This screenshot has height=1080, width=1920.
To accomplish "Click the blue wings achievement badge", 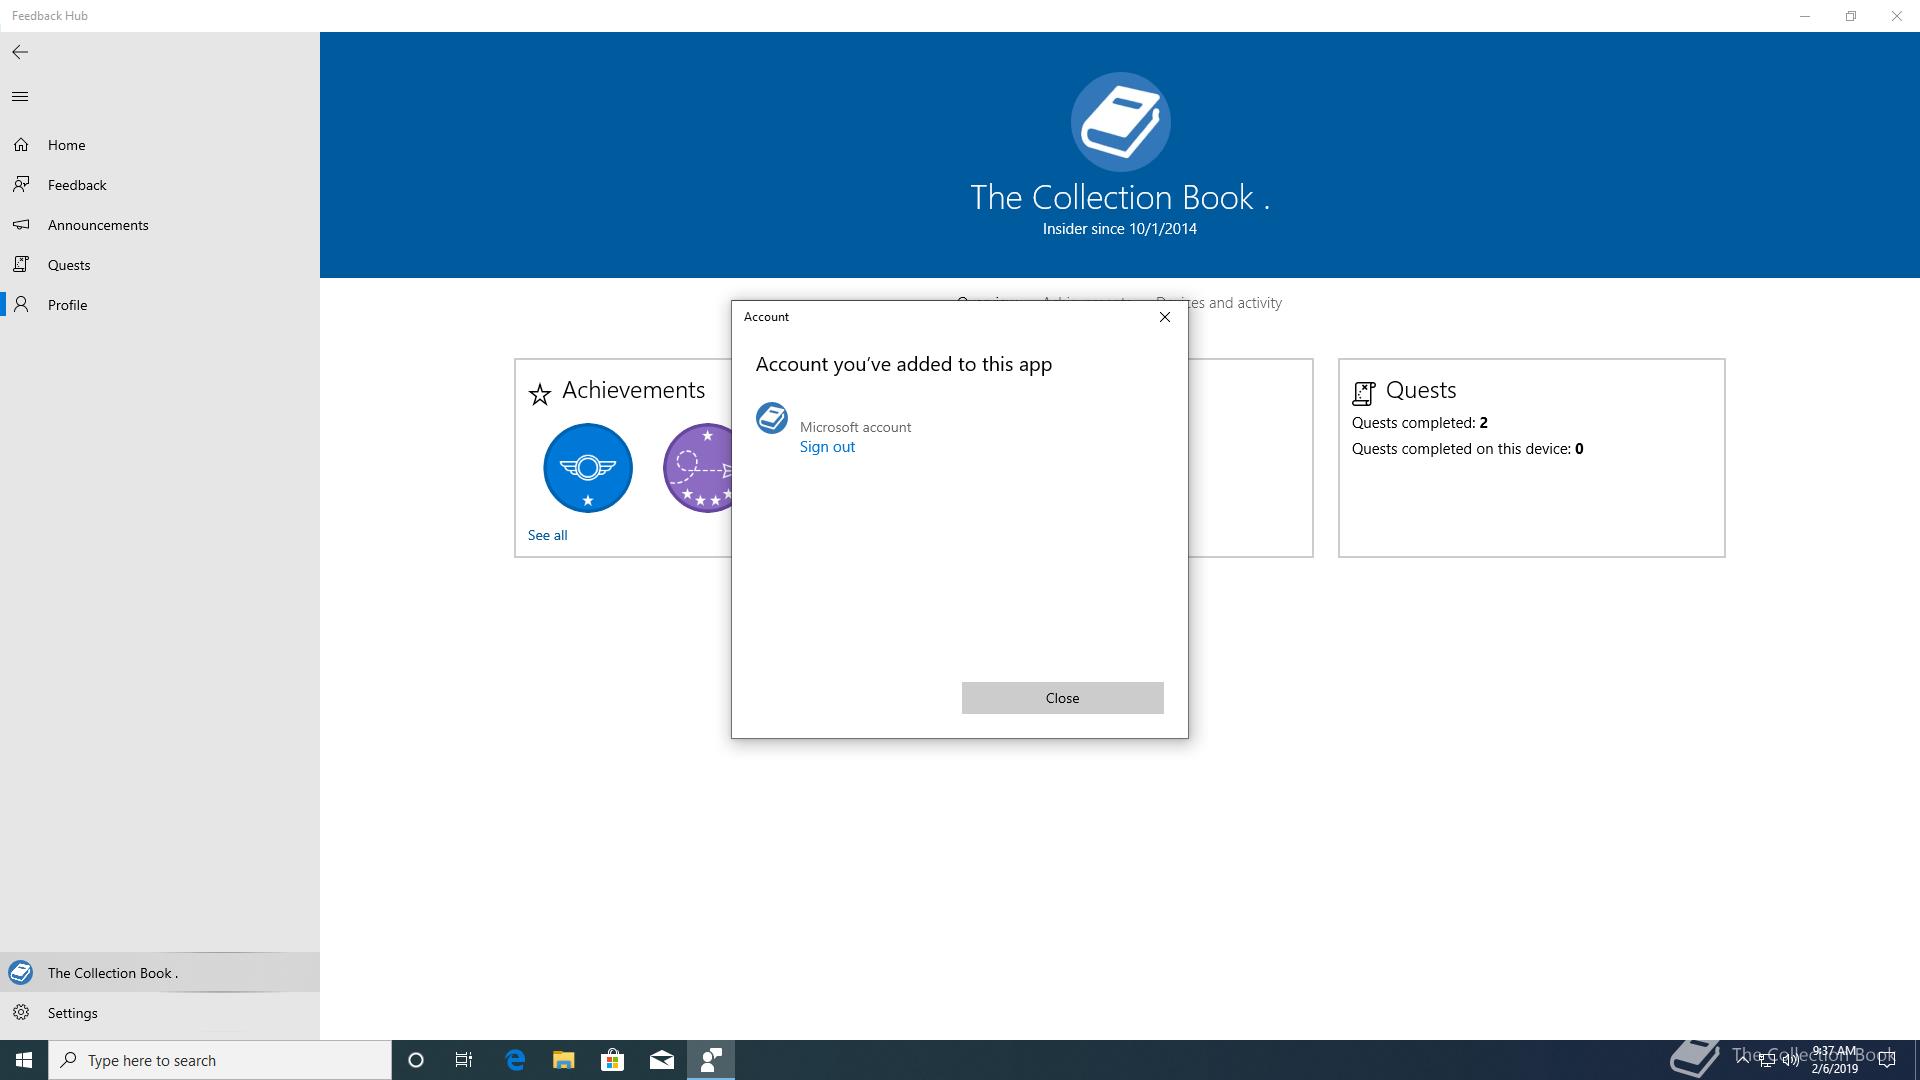I will (x=588, y=468).
